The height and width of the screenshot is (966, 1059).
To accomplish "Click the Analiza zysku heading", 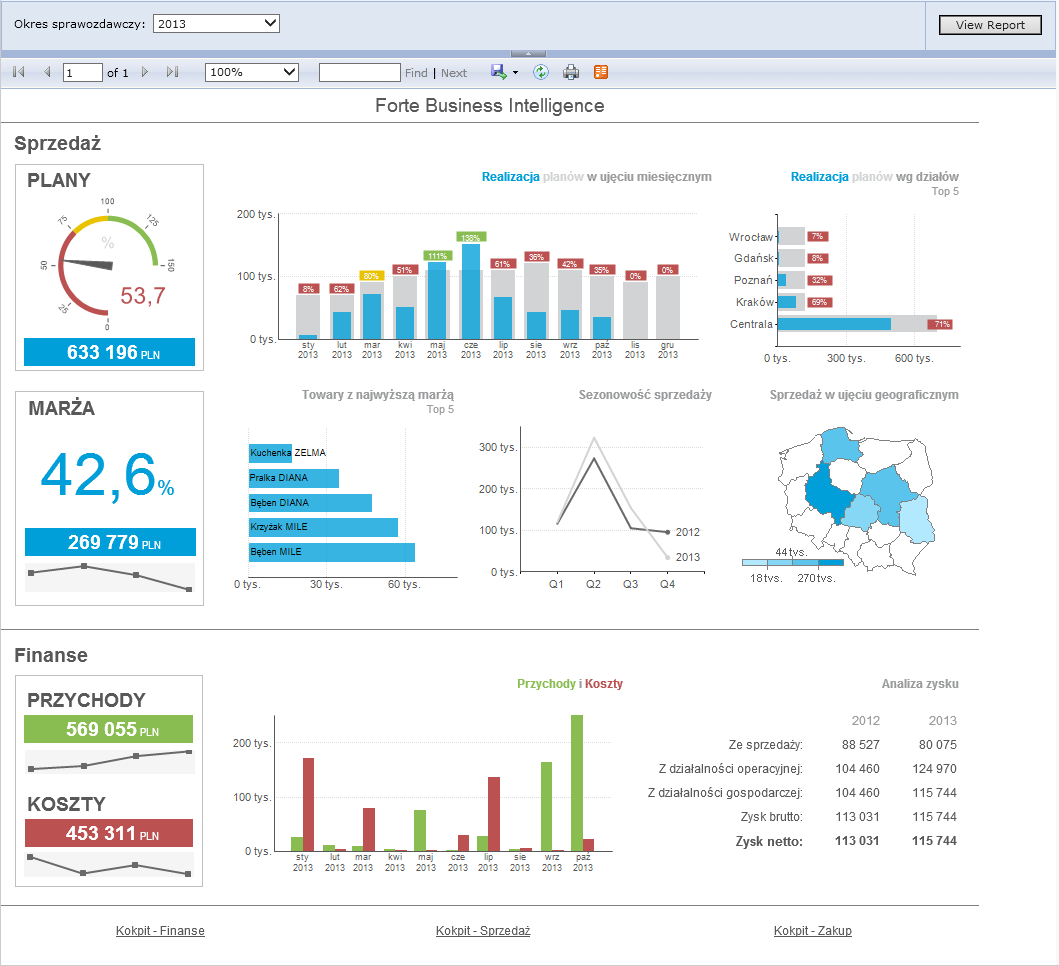I will coord(920,684).
